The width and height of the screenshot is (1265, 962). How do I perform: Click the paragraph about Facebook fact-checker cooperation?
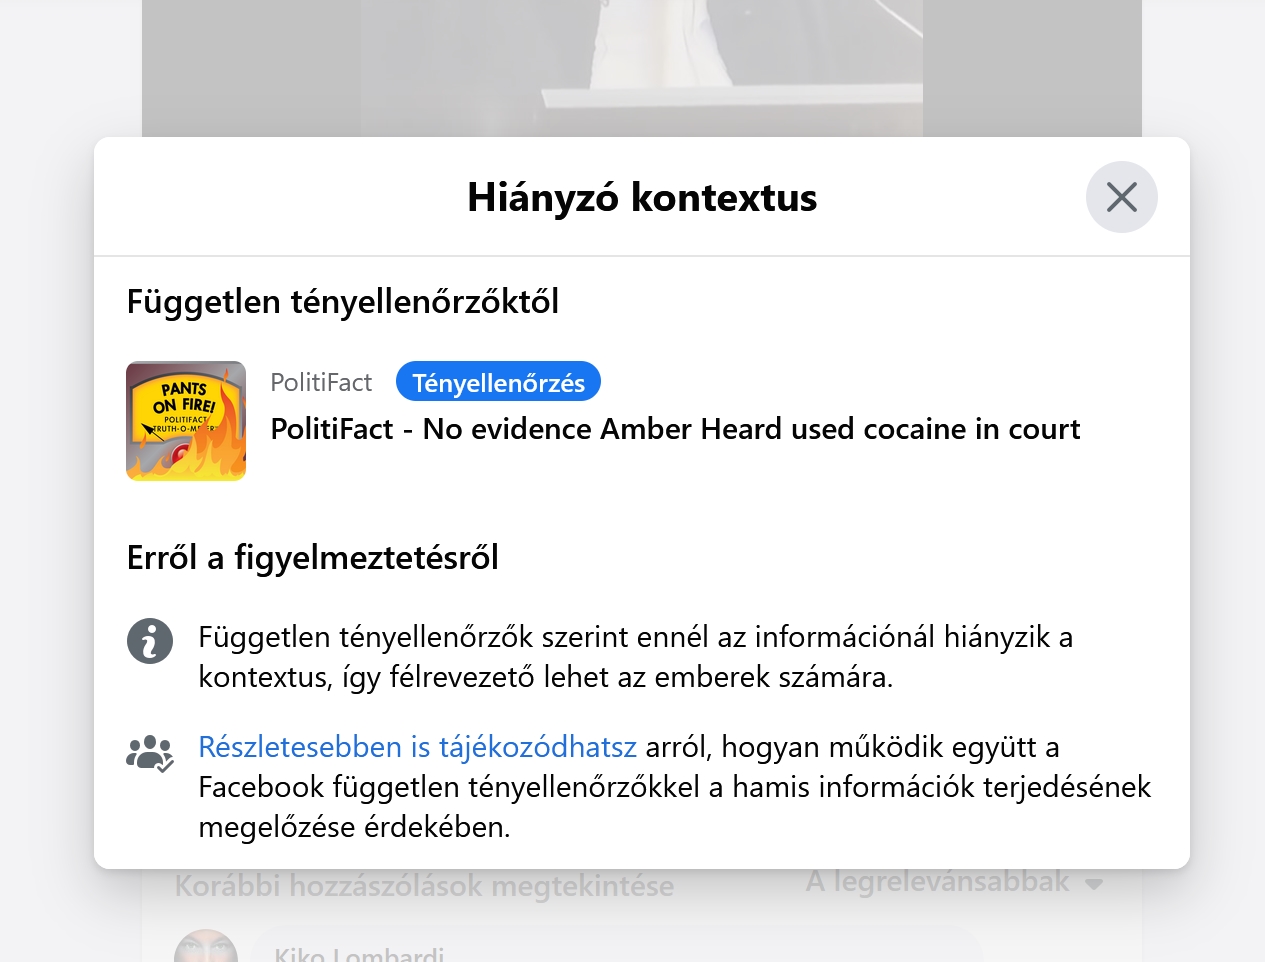pyautogui.click(x=674, y=787)
